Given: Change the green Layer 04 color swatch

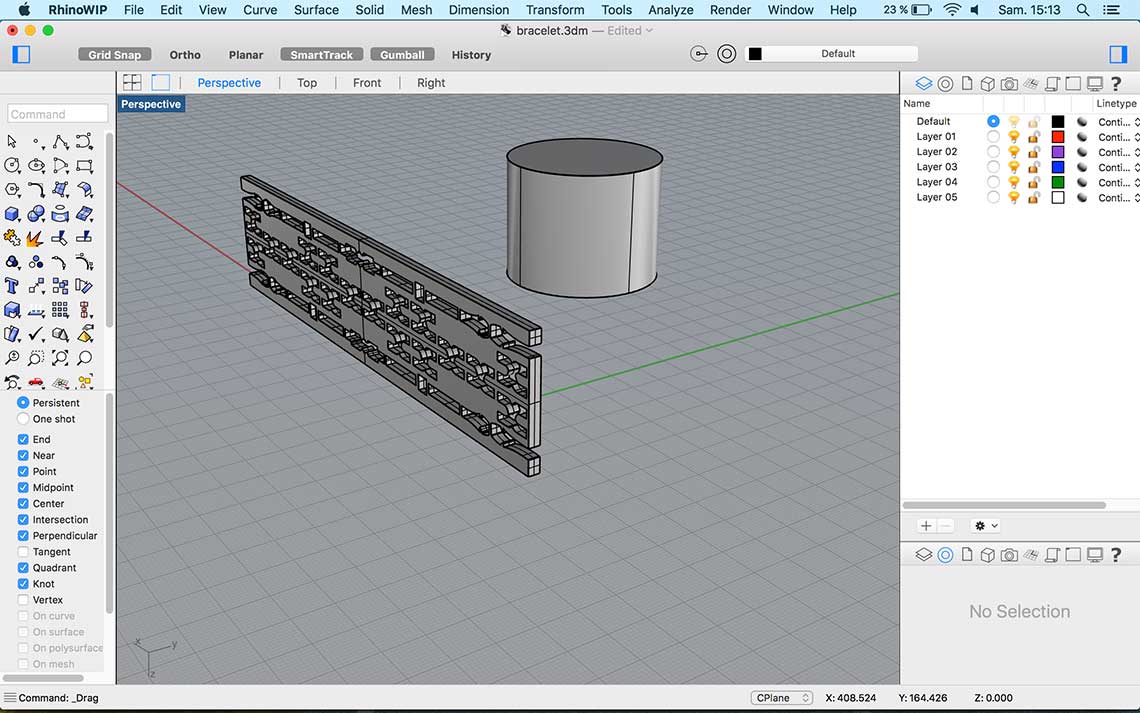Looking at the screenshot, I should click(x=1058, y=182).
